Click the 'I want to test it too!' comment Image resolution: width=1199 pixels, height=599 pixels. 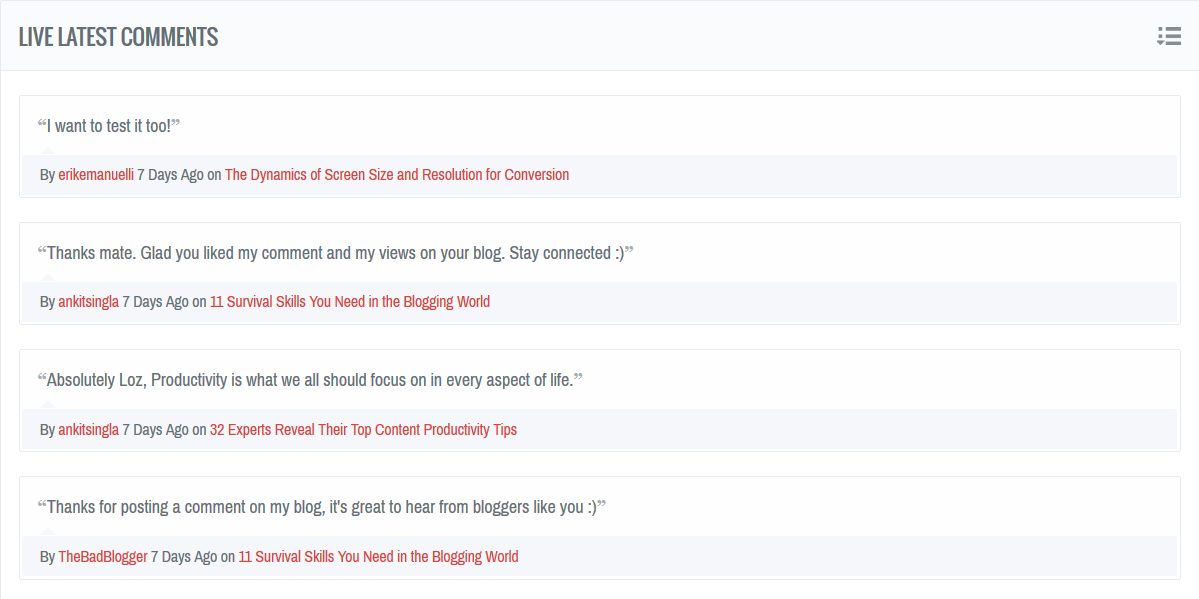[x=108, y=126]
